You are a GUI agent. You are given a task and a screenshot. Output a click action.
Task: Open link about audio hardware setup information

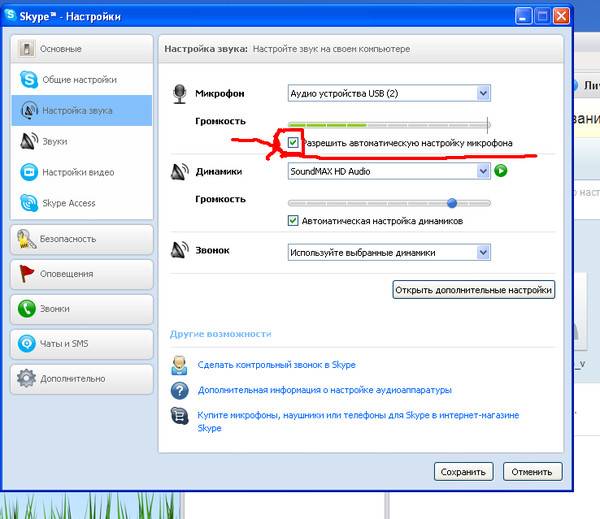(324, 390)
